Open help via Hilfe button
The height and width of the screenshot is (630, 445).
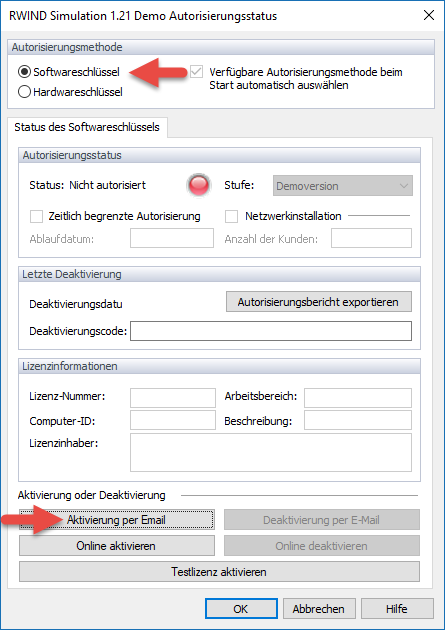pyautogui.click(x=397, y=609)
